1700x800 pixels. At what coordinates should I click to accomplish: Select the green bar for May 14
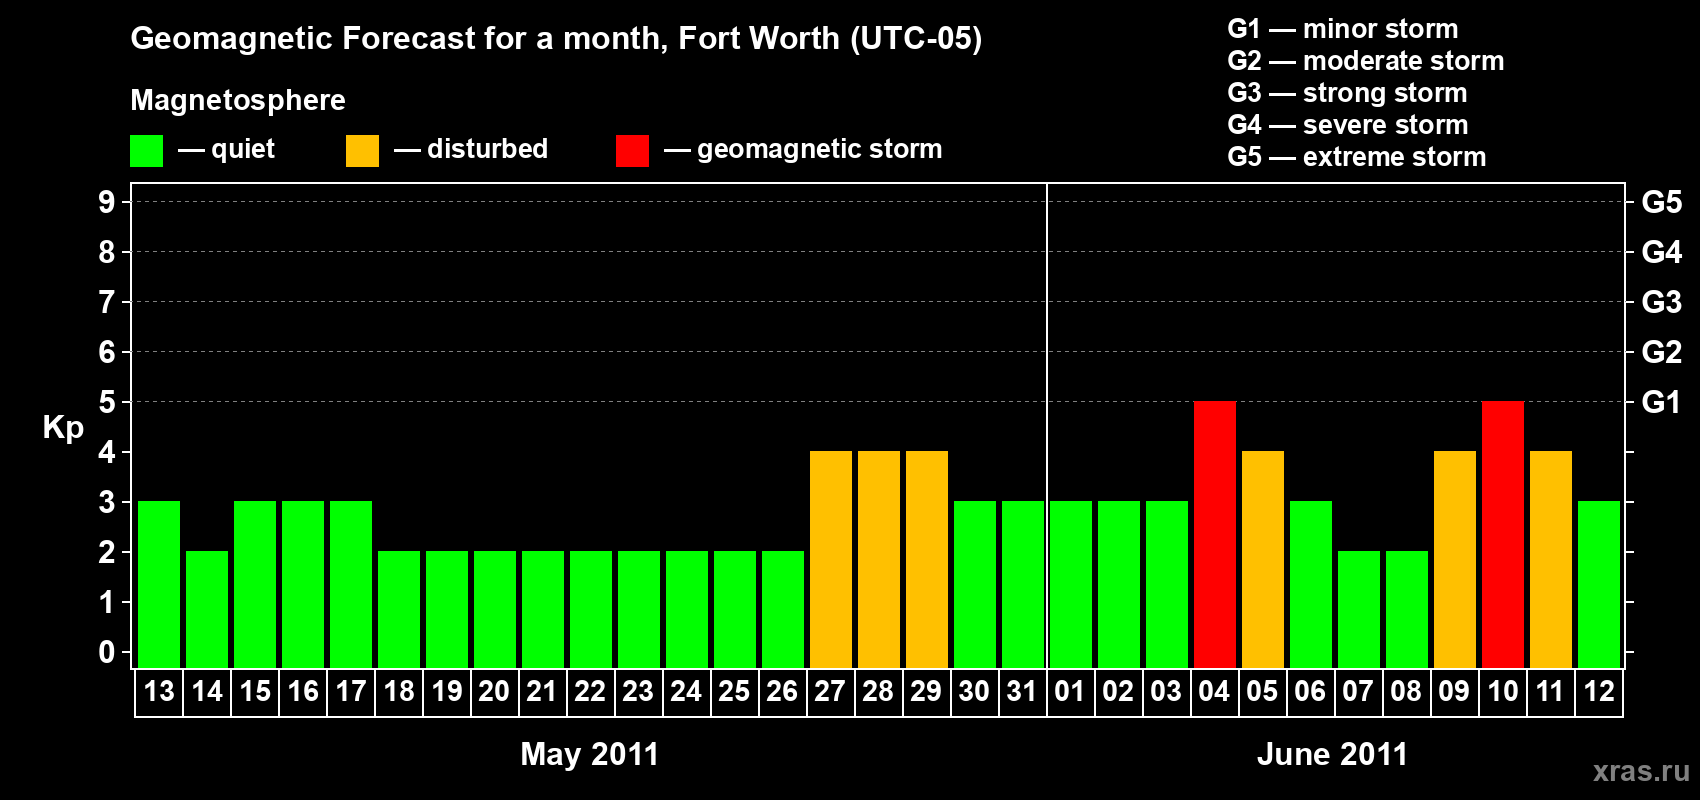207,609
